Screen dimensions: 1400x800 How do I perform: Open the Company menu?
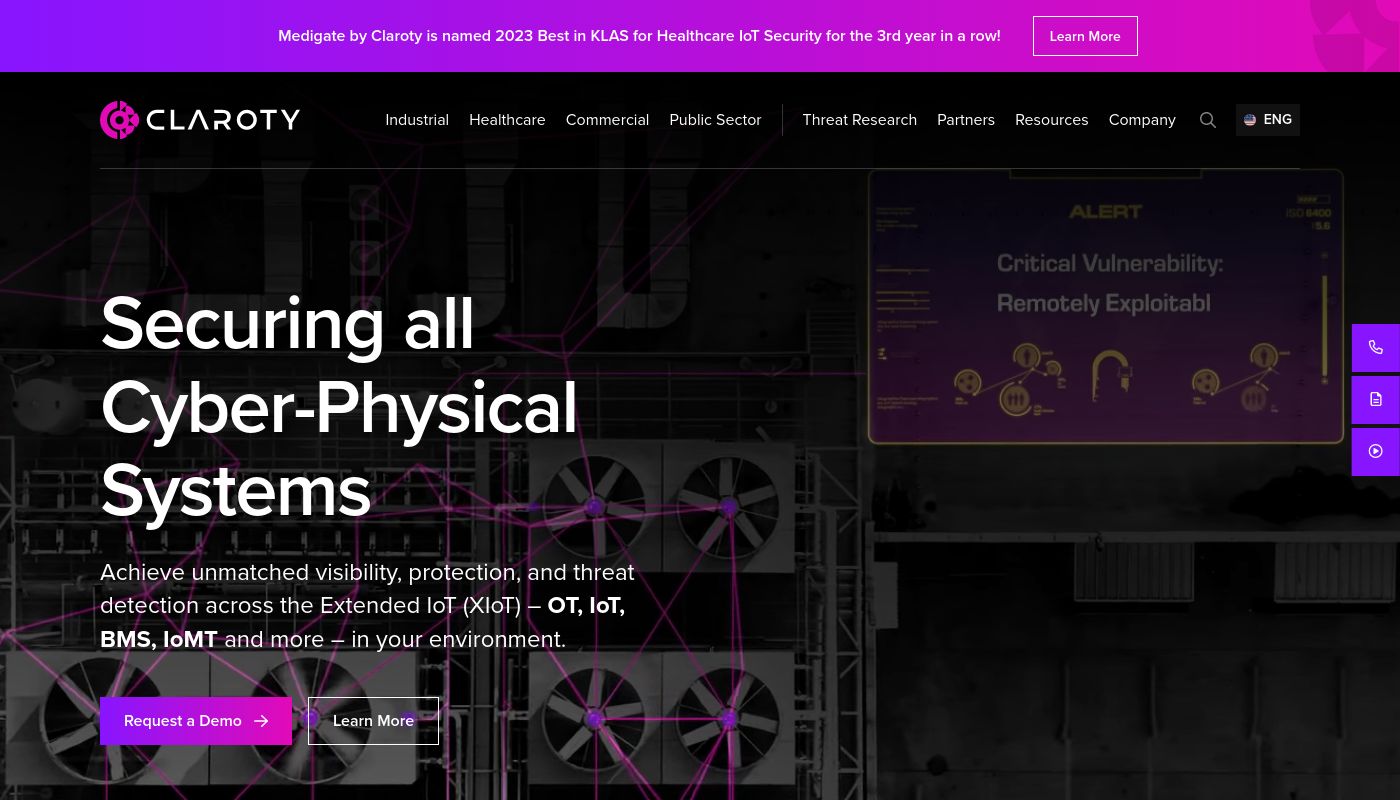(x=1142, y=120)
